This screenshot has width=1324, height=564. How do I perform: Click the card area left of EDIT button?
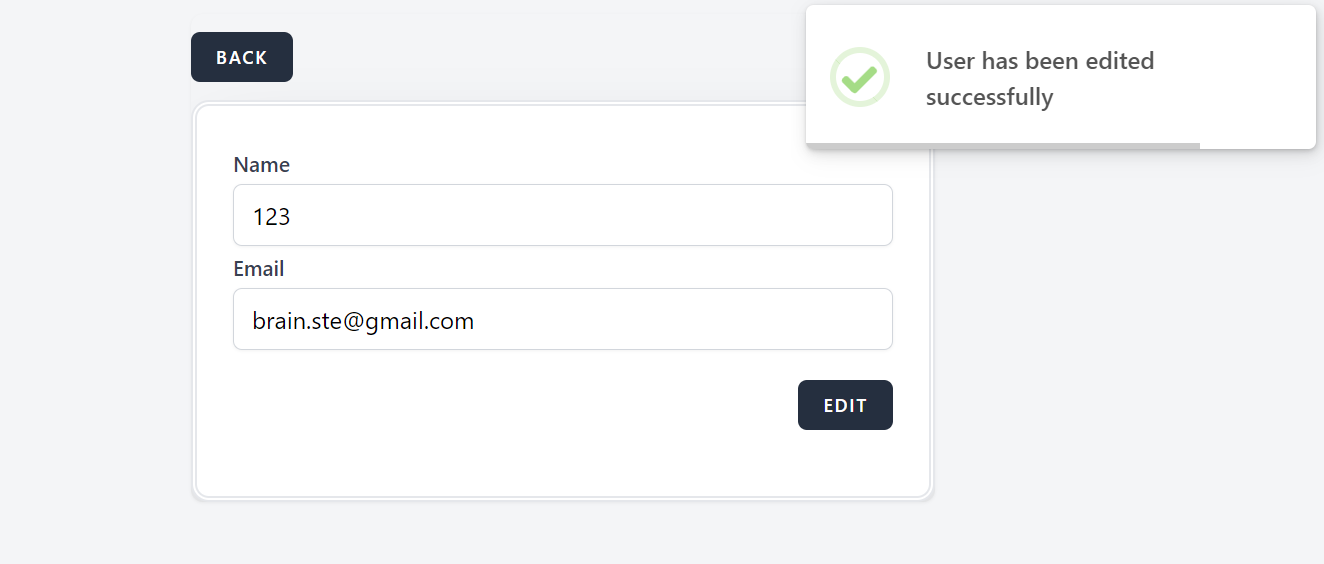click(x=500, y=405)
